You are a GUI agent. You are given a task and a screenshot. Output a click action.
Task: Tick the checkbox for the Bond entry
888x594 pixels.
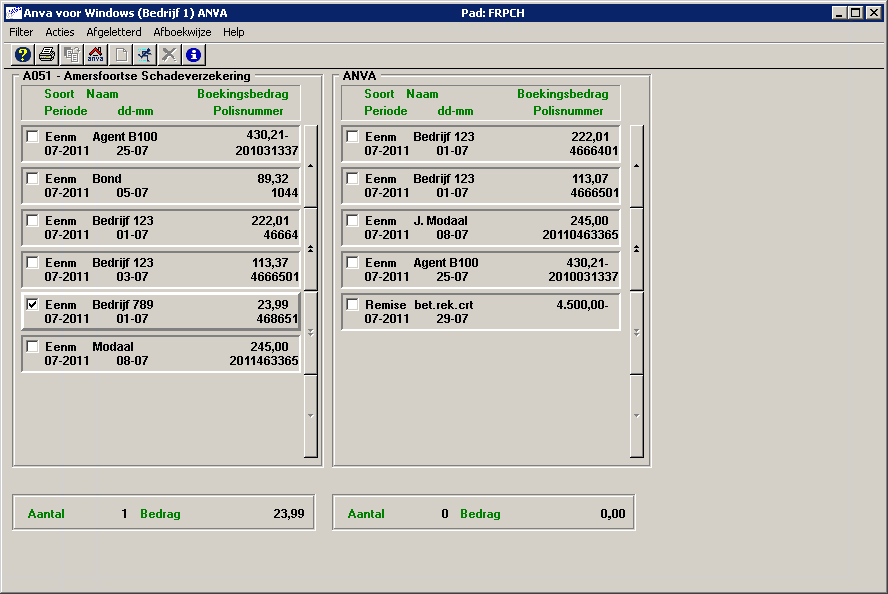tap(33, 179)
